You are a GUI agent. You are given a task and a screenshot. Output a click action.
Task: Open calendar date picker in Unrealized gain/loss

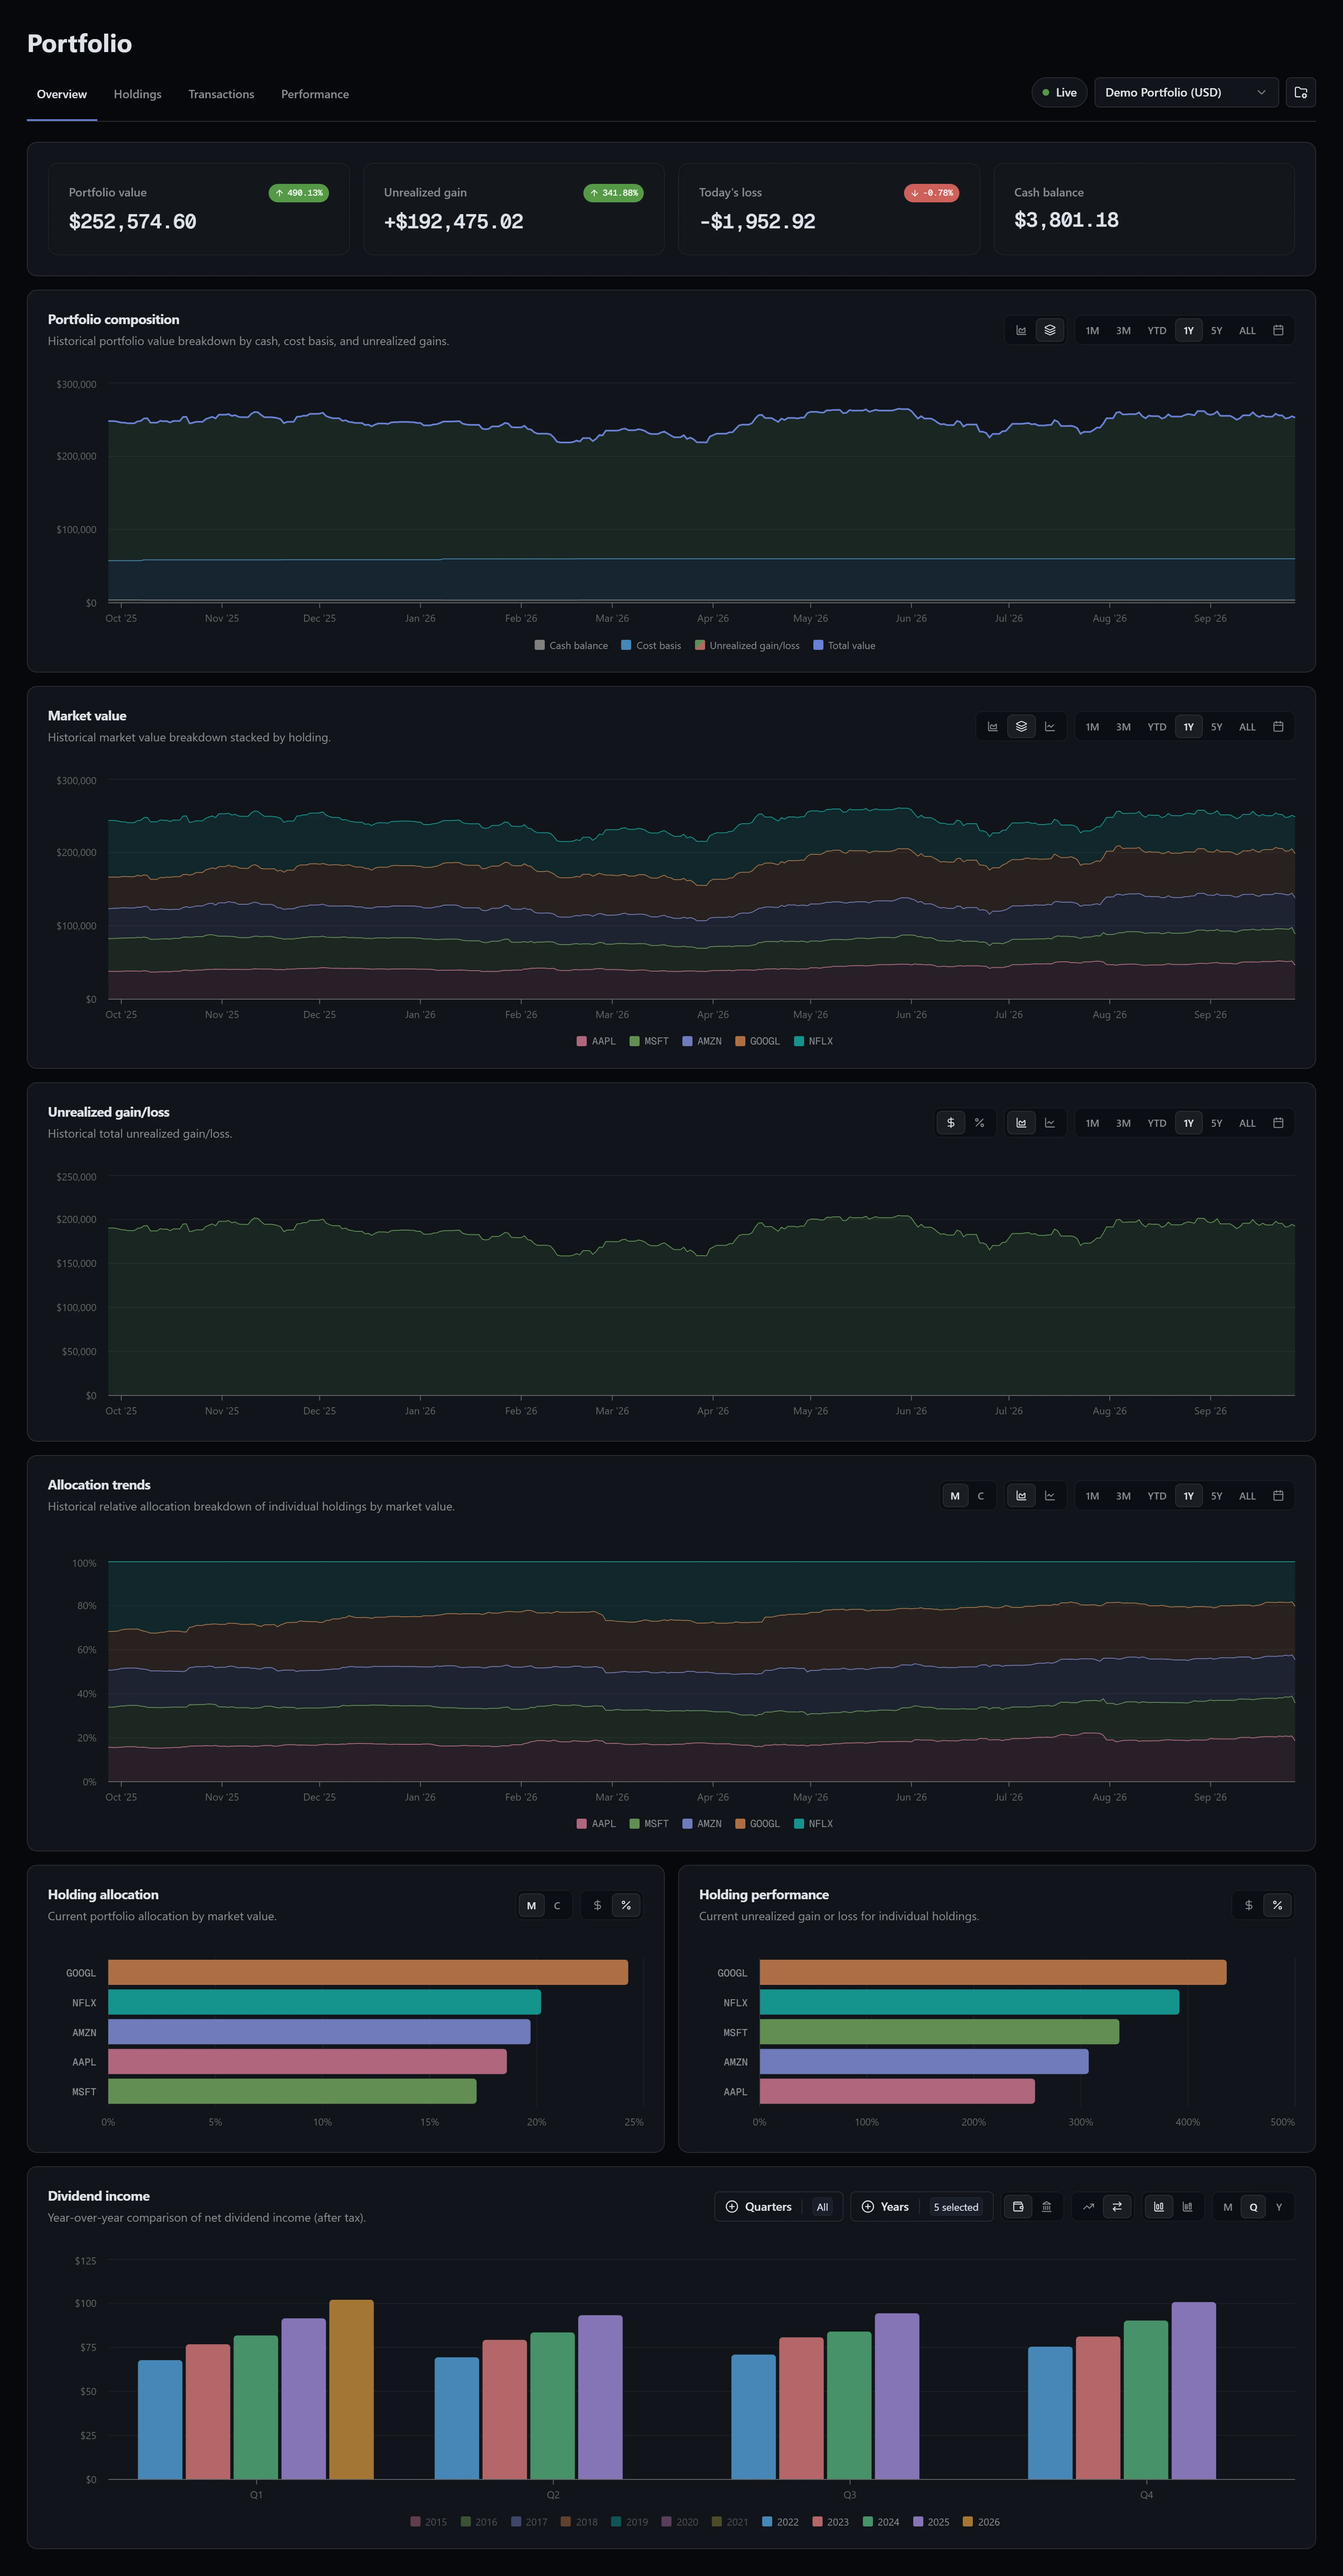[x=1278, y=1123]
